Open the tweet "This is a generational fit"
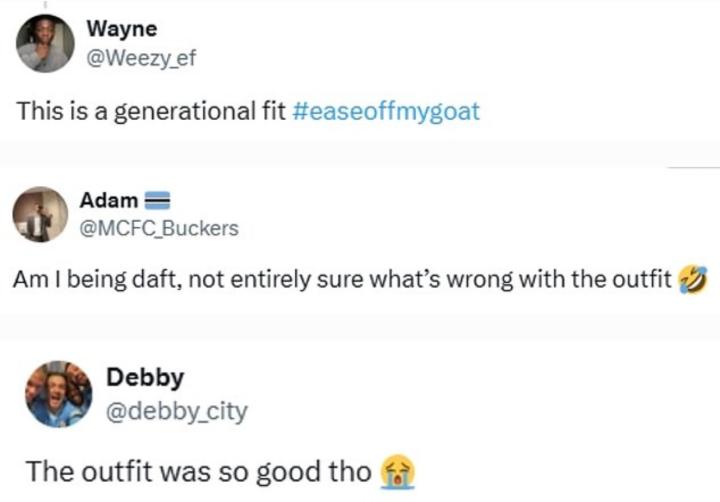The width and height of the screenshot is (720, 502). 150,110
